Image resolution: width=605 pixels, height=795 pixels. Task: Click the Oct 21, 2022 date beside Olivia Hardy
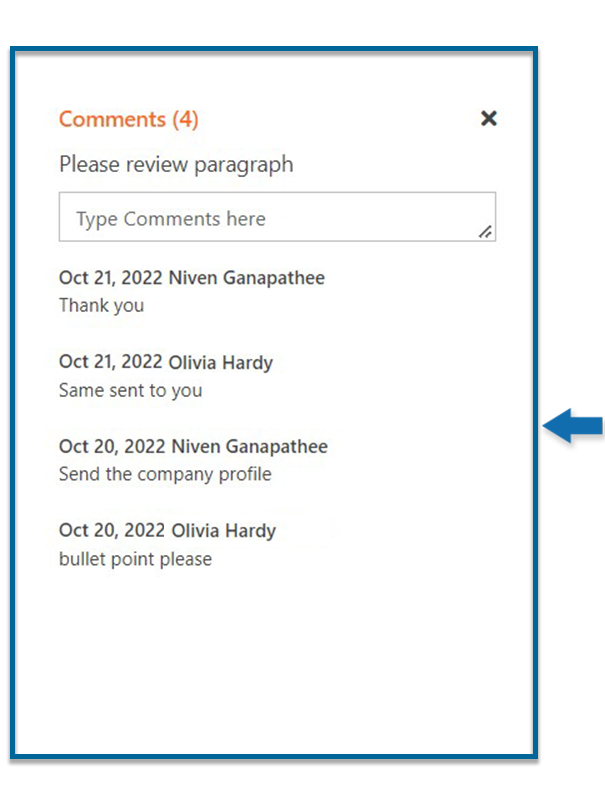click(x=110, y=362)
